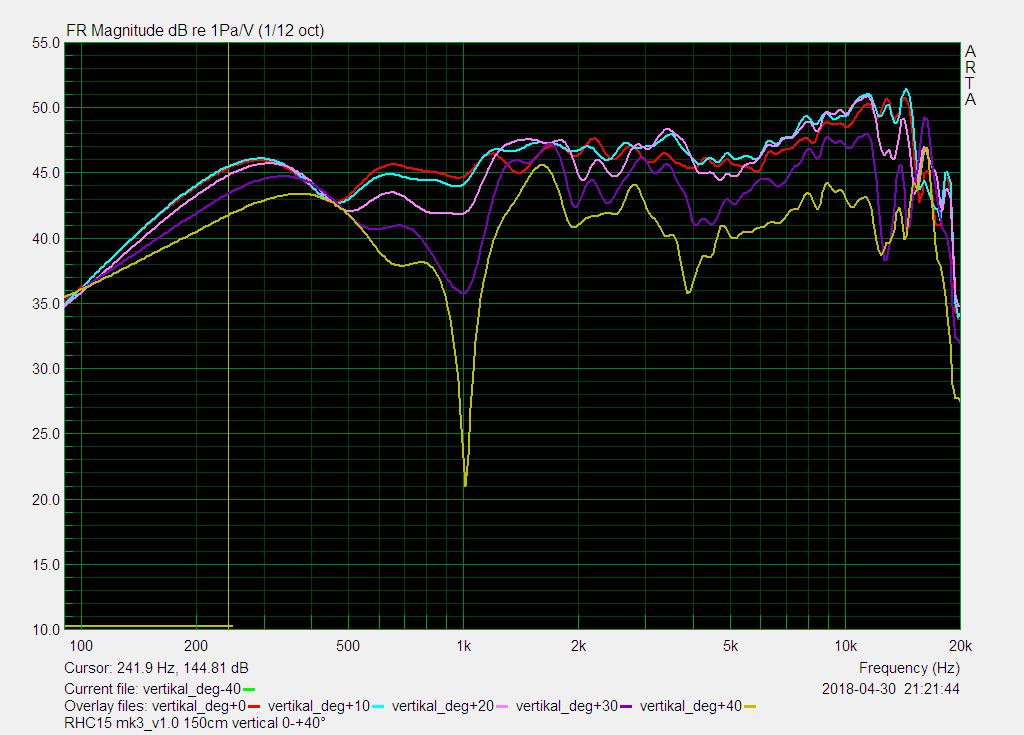Click the pink vertikal_deg+20 legend swatch

(x=502, y=706)
